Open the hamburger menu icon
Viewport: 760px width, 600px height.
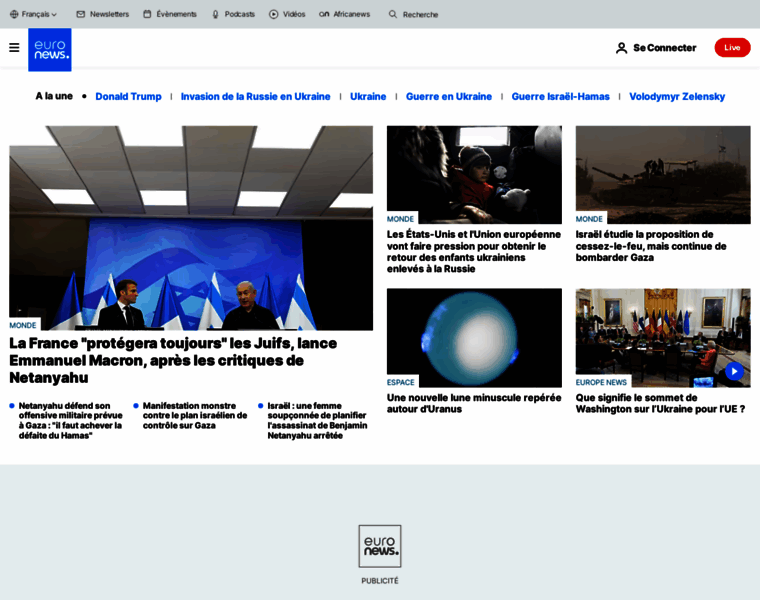[x=14, y=47]
